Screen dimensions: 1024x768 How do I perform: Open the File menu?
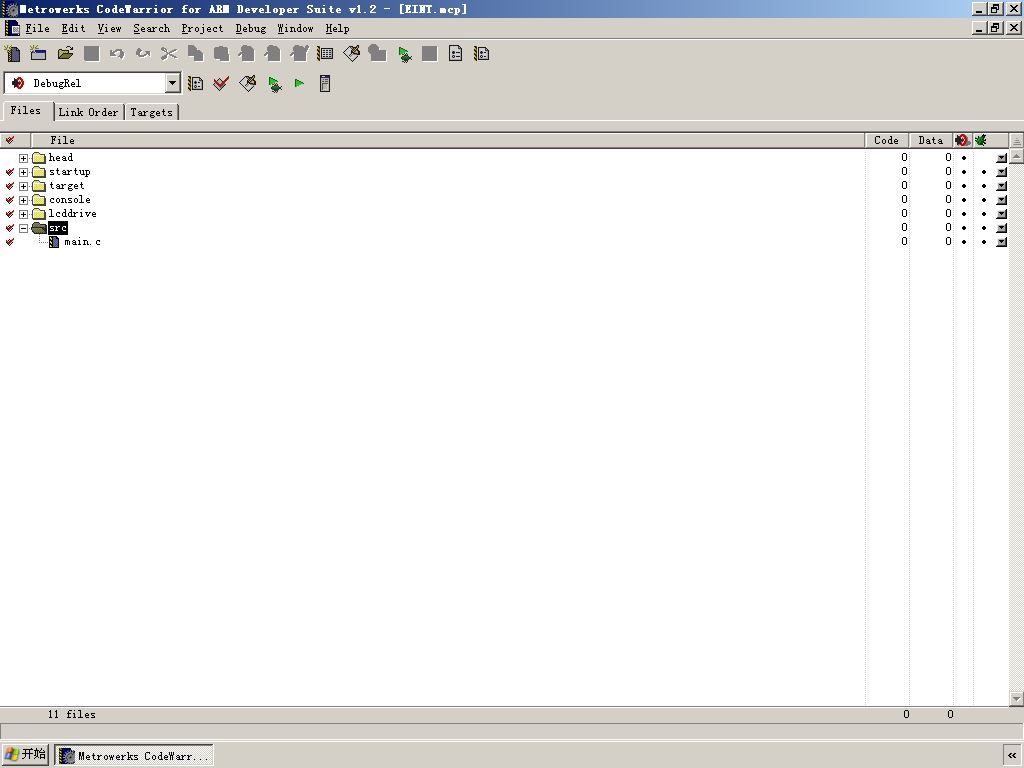click(x=37, y=28)
